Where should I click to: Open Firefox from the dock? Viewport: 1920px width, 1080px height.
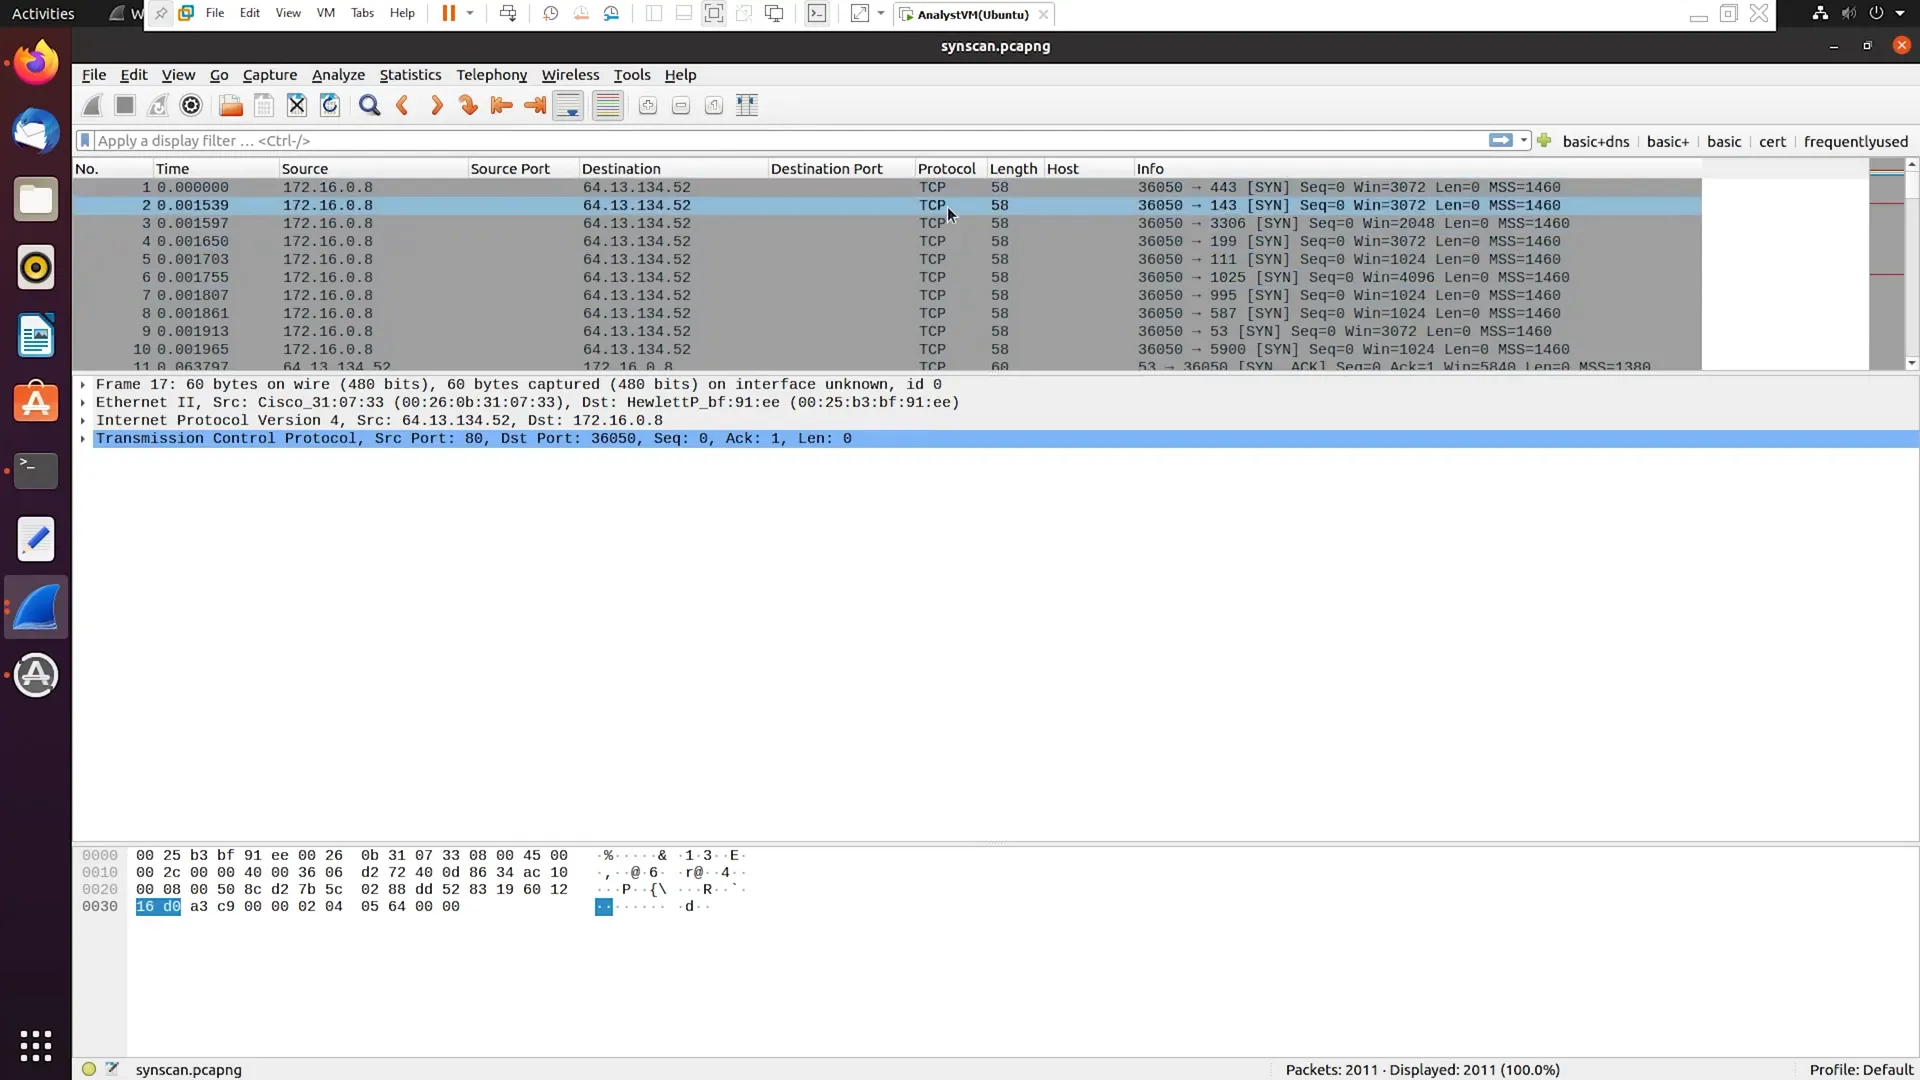click(x=36, y=63)
